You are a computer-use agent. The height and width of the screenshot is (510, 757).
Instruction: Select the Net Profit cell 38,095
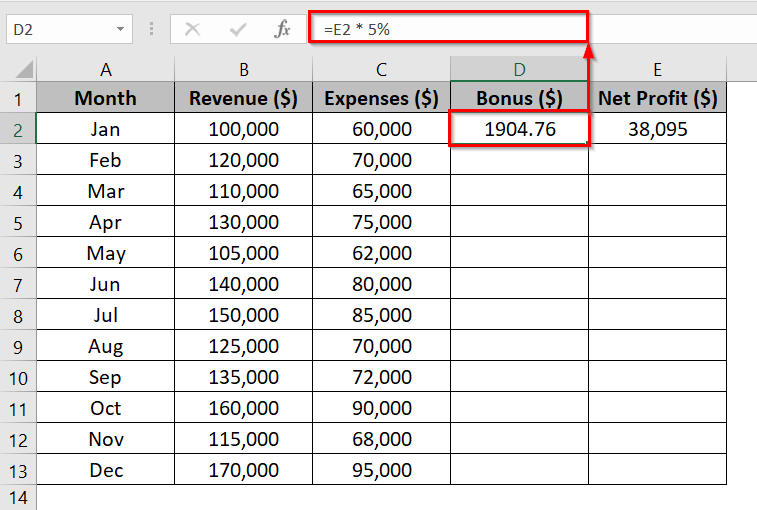point(658,129)
